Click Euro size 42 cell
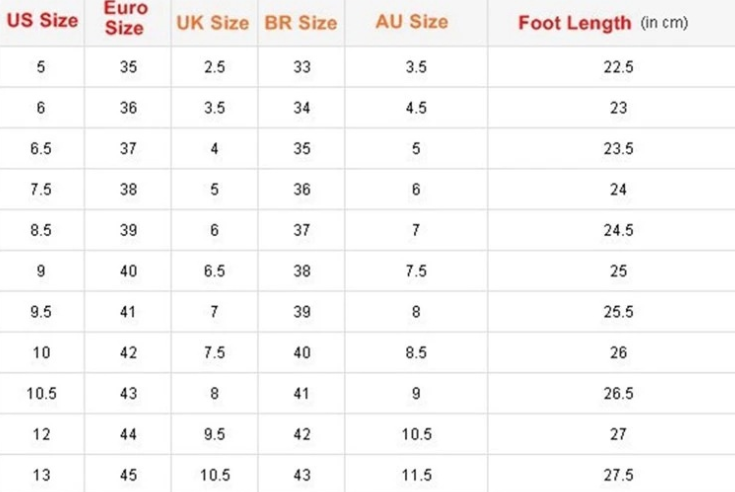Screen dimensions: 735x492 (x=127, y=352)
